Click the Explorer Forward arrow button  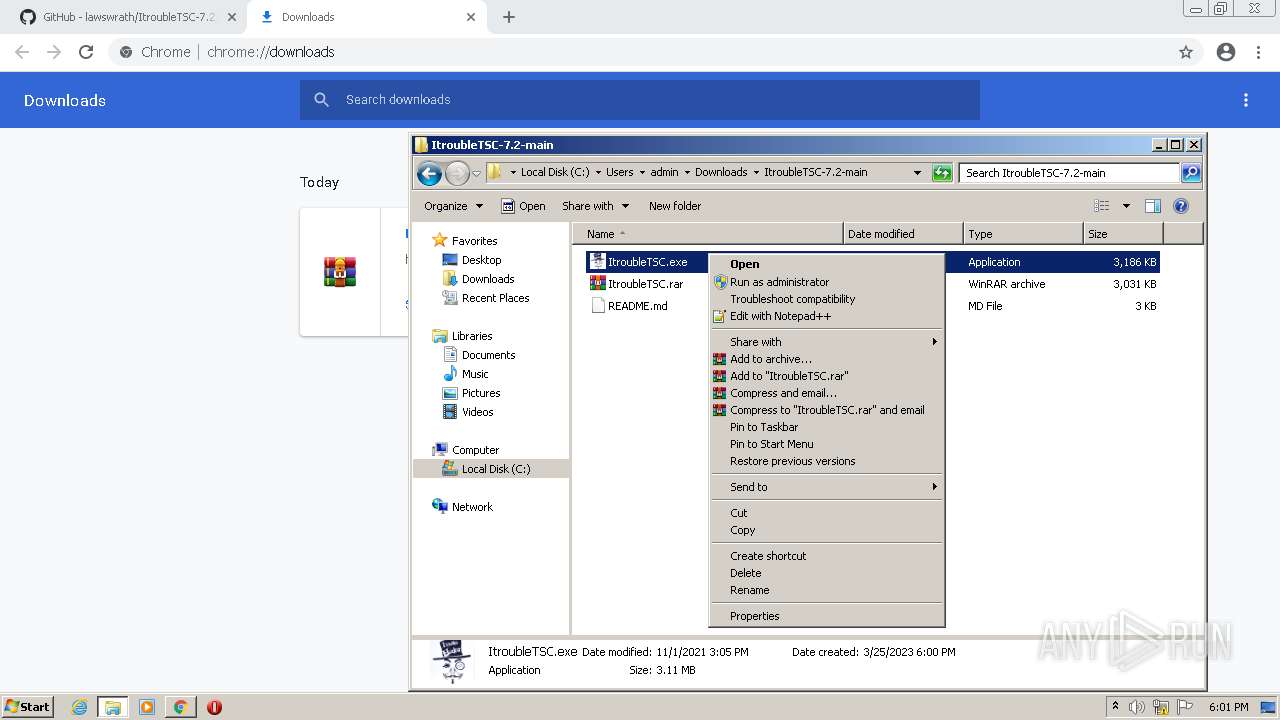tap(457, 173)
